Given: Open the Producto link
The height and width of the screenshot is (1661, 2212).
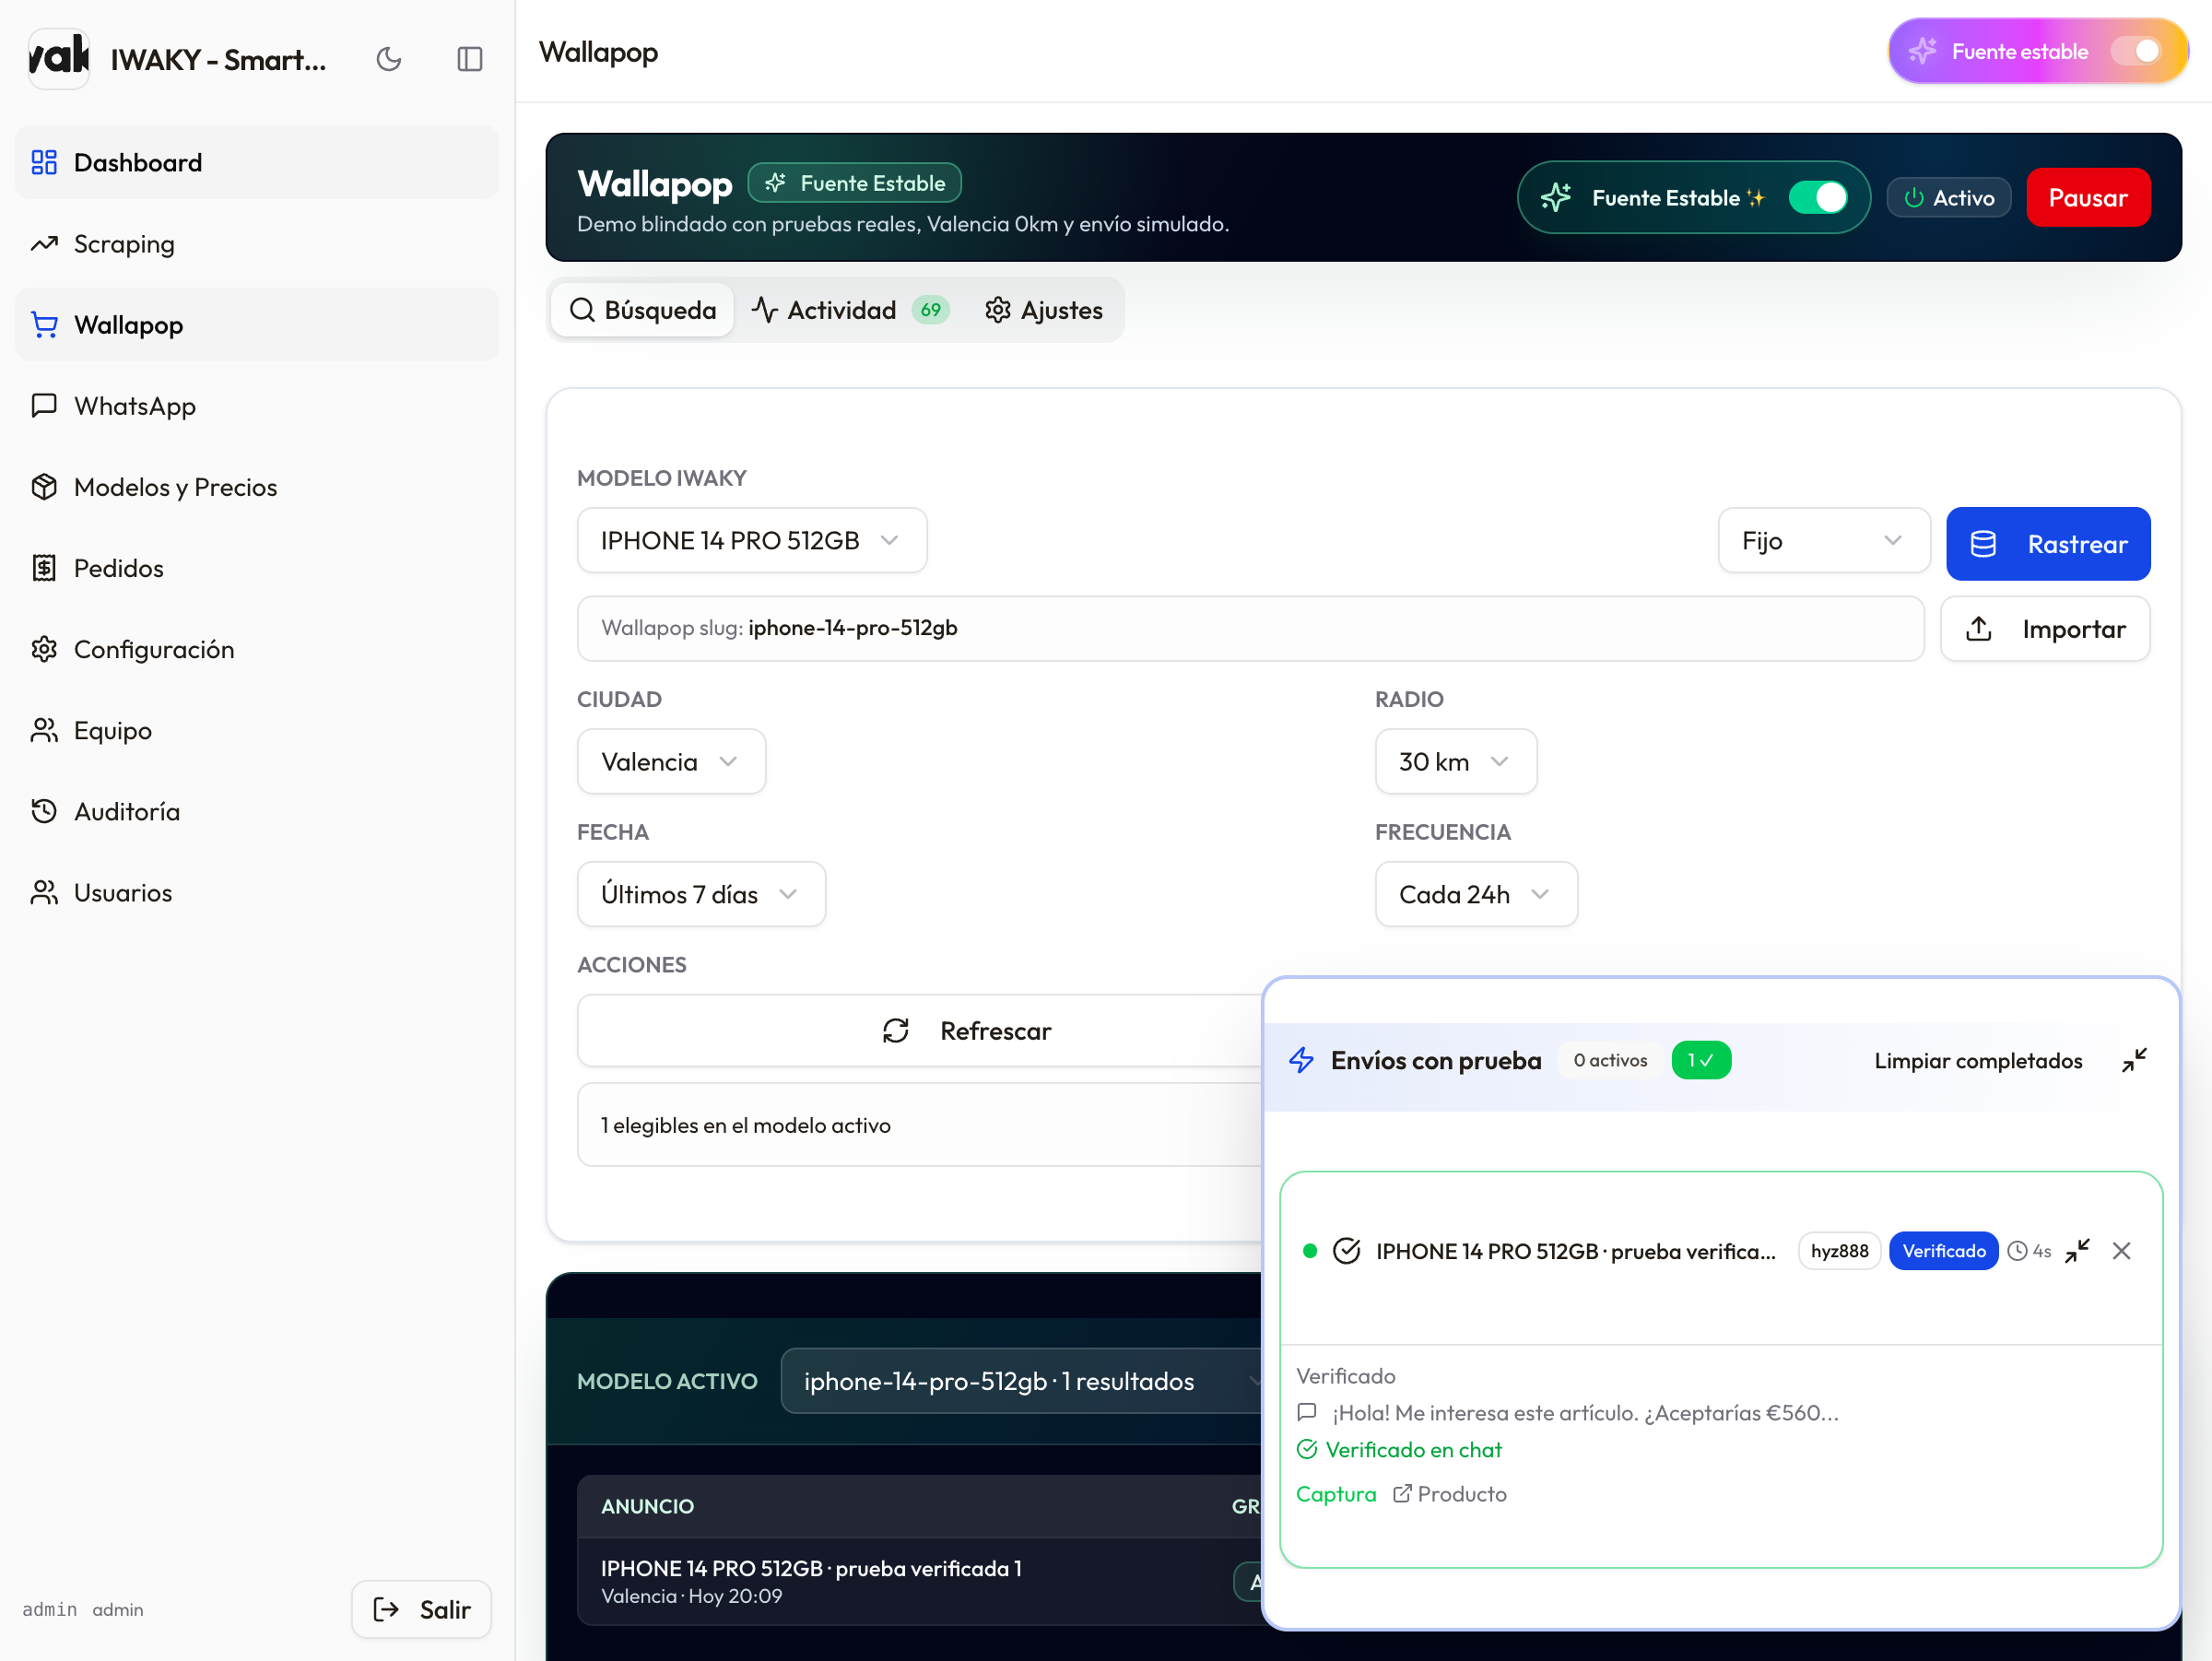Looking at the screenshot, I should (x=1450, y=1493).
